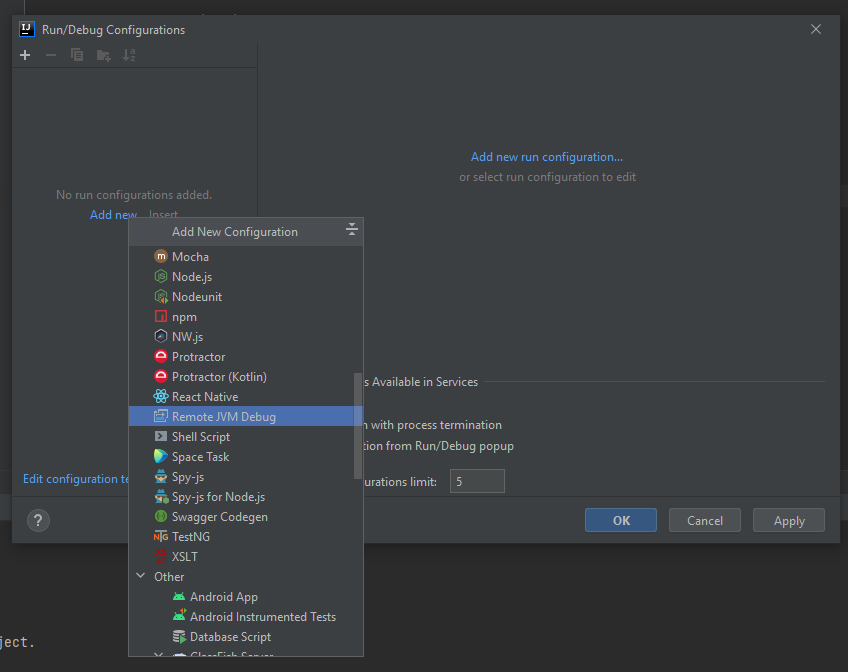Select the Android App icon
The image size is (848, 672).
click(x=178, y=596)
